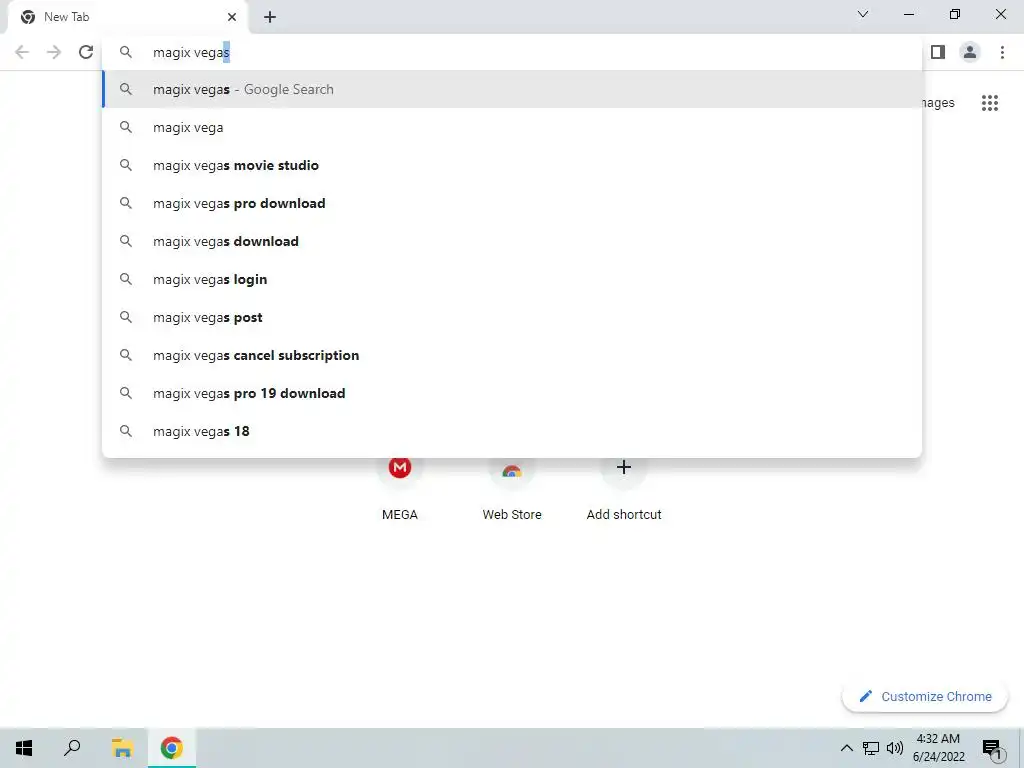The image size is (1024, 768).
Task: Open the profile avatar icon
Action: tap(970, 52)
